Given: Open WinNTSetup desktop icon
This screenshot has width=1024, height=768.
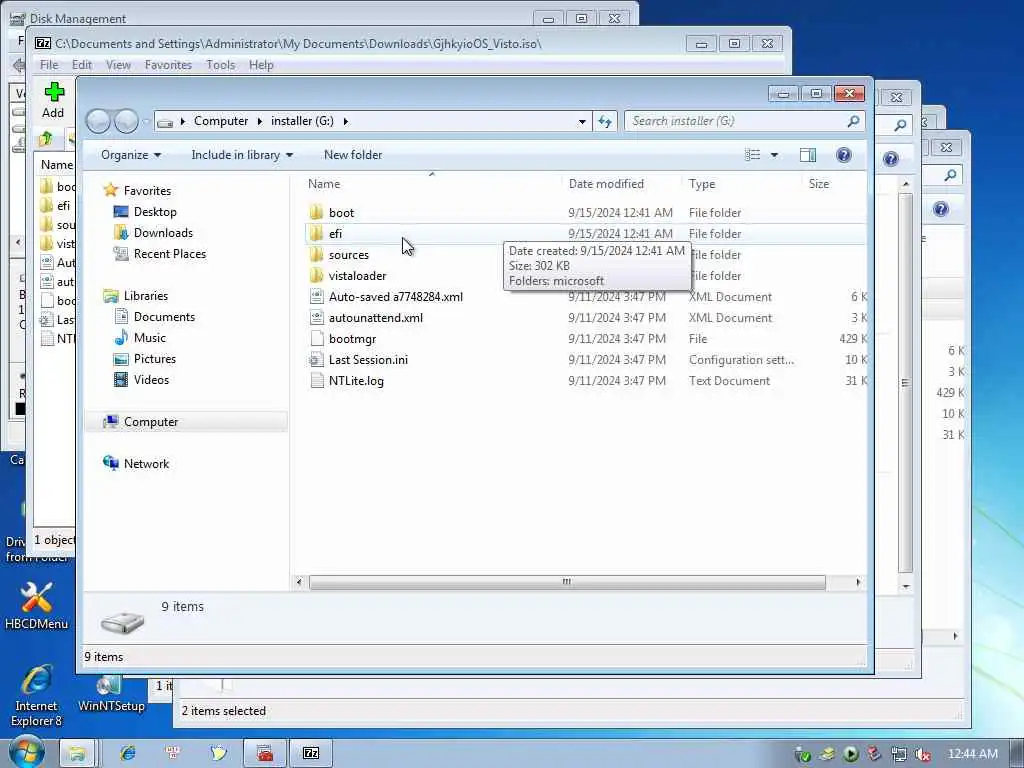Looking at the screenshot, I should tap(110, 694).
